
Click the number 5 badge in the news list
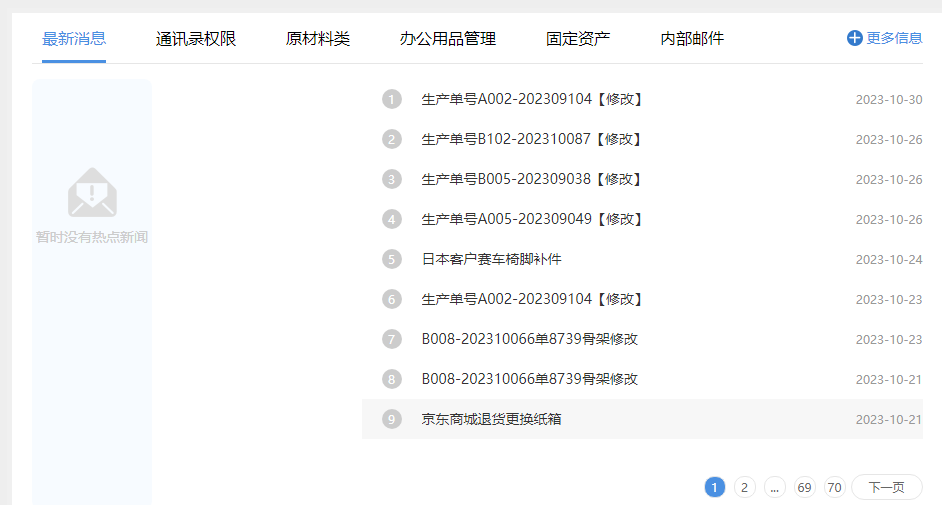[x=391, y=259]
